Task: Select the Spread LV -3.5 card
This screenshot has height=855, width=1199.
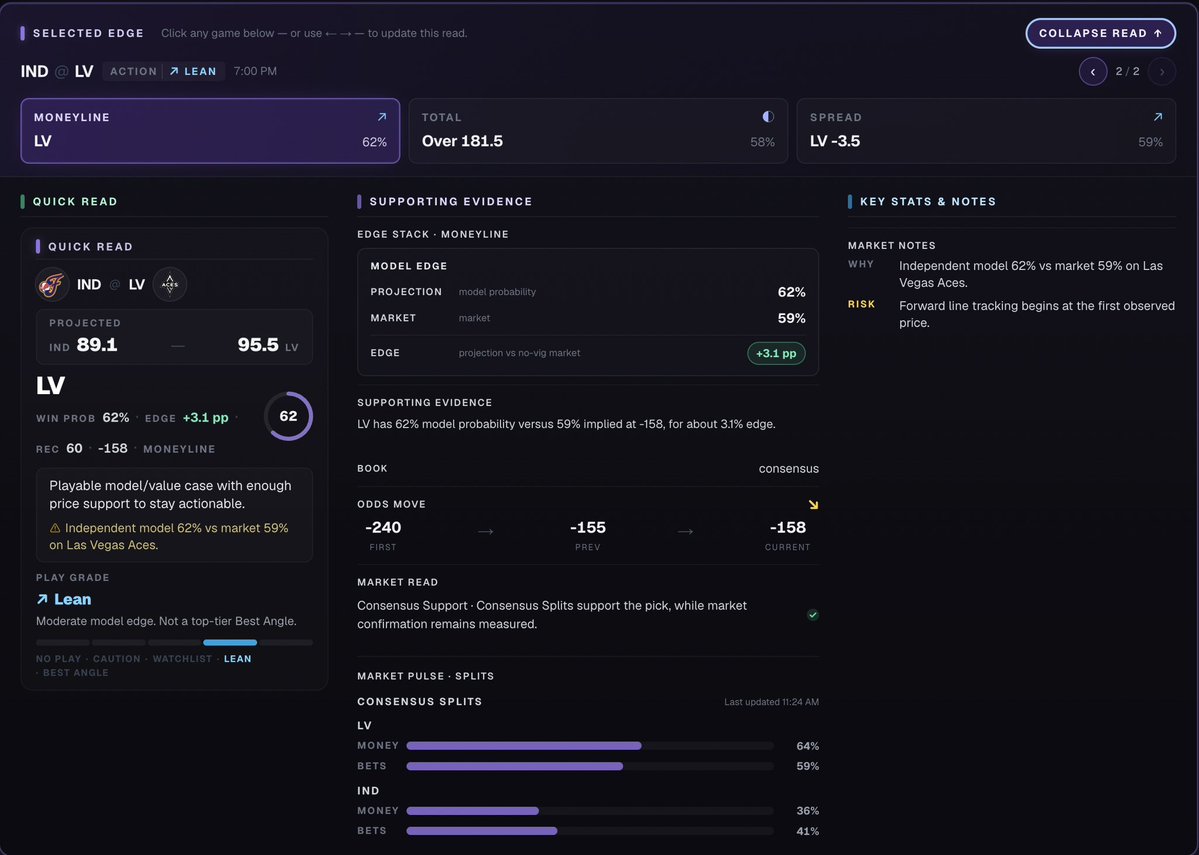Action: (986, 131)
